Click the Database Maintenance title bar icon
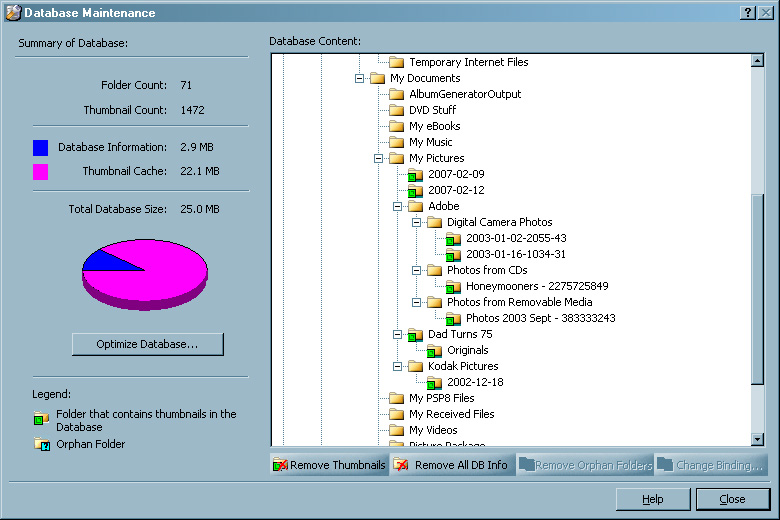Viewport: 780px width, 520px height. click(x=13, y=13)
